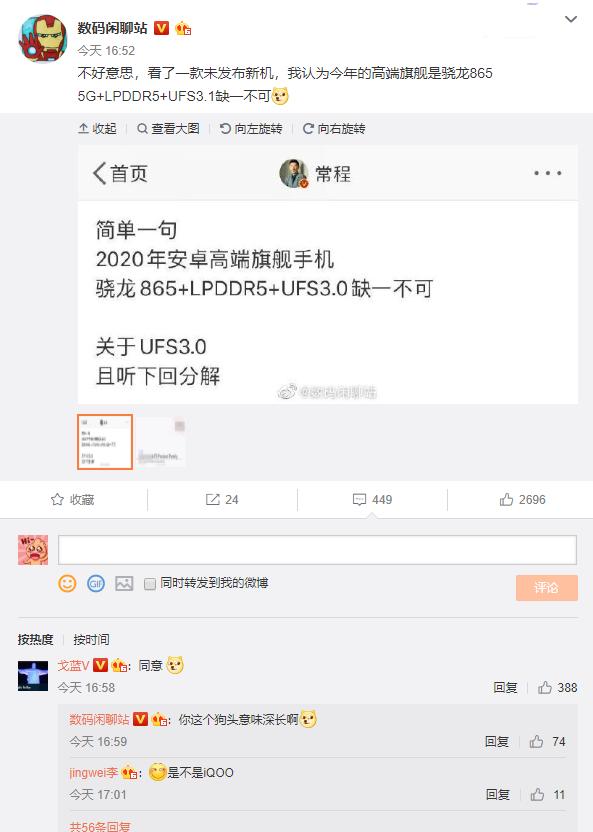Sort comments by 按热度 tab

click(36, 639)
